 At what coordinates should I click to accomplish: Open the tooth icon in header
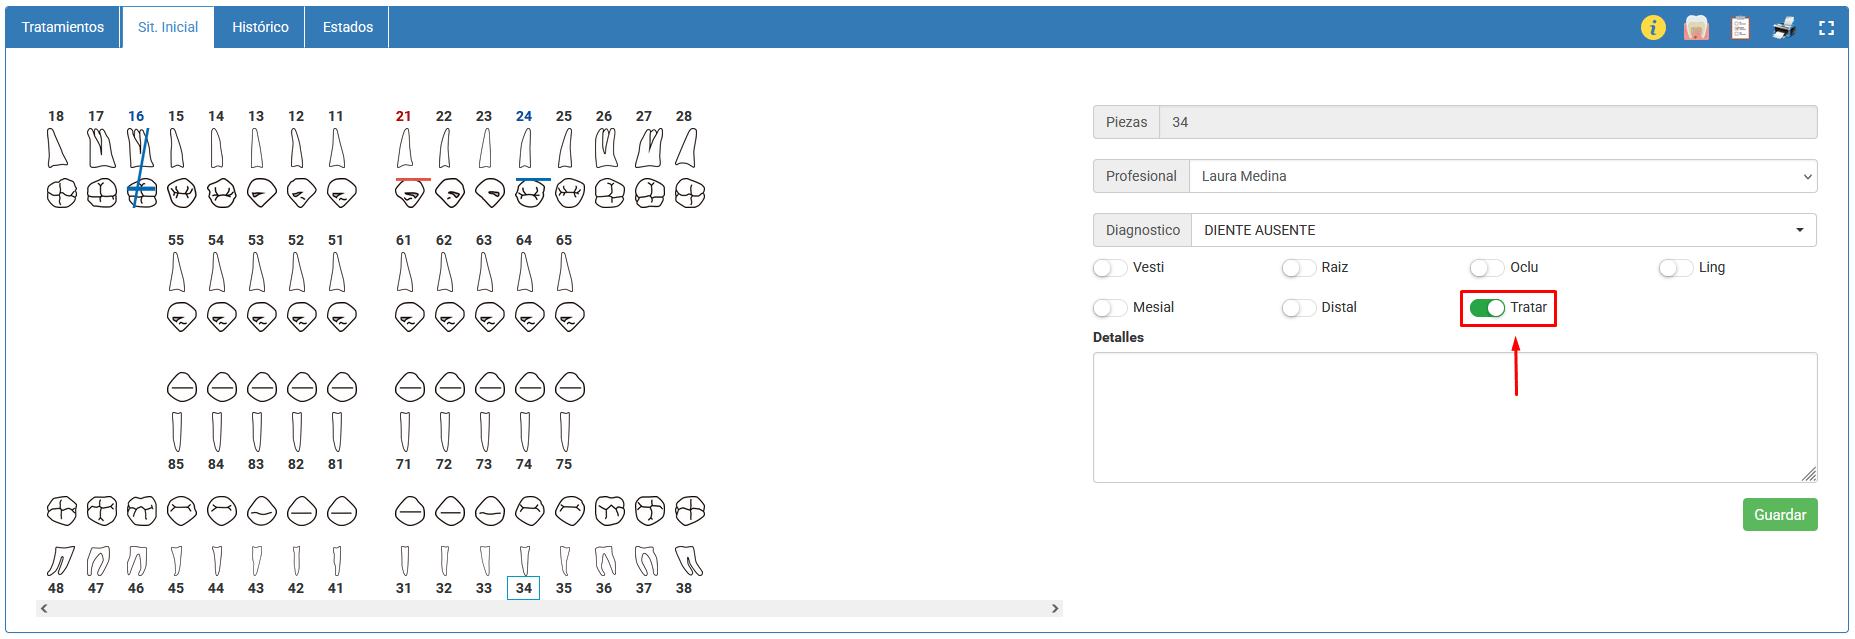click(x=1696, y=28)
